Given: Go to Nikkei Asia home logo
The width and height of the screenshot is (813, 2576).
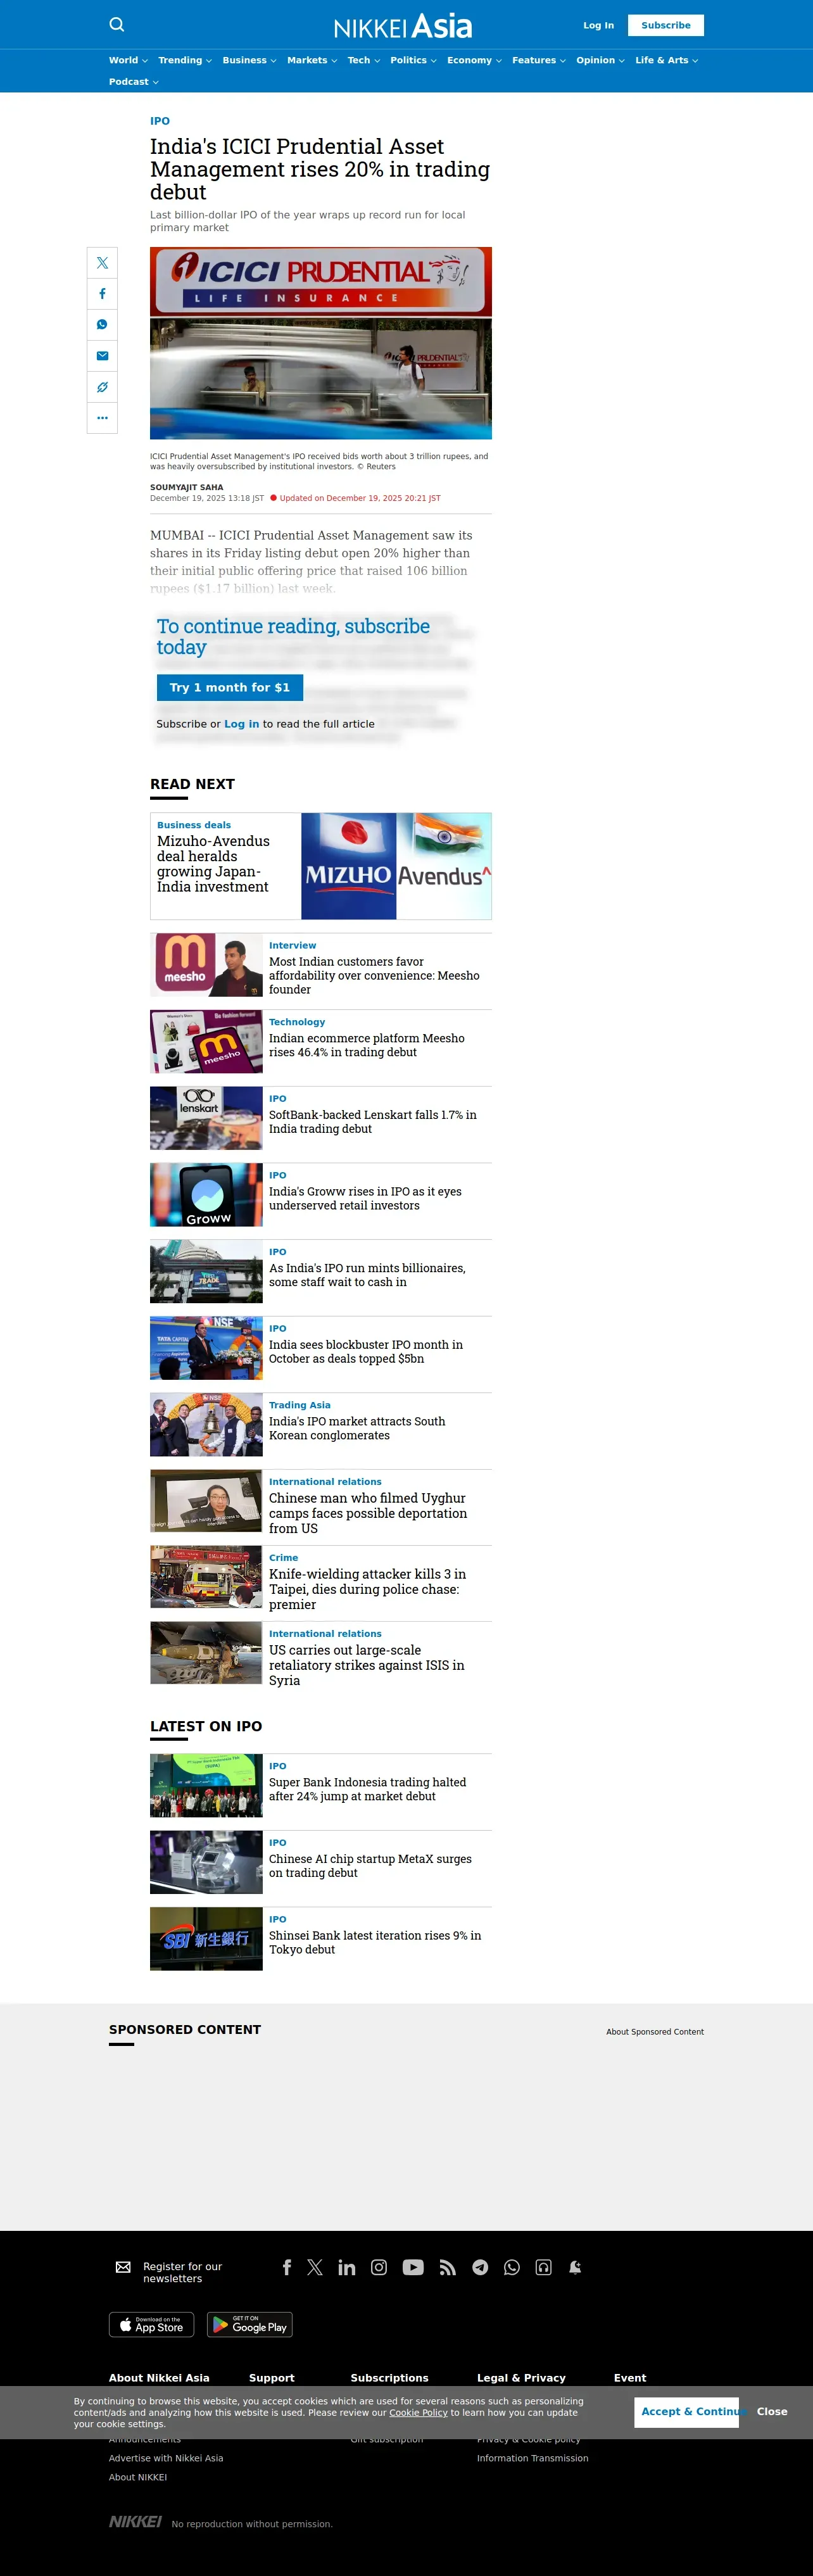Looking at the screenshot, I should point(403,26).
